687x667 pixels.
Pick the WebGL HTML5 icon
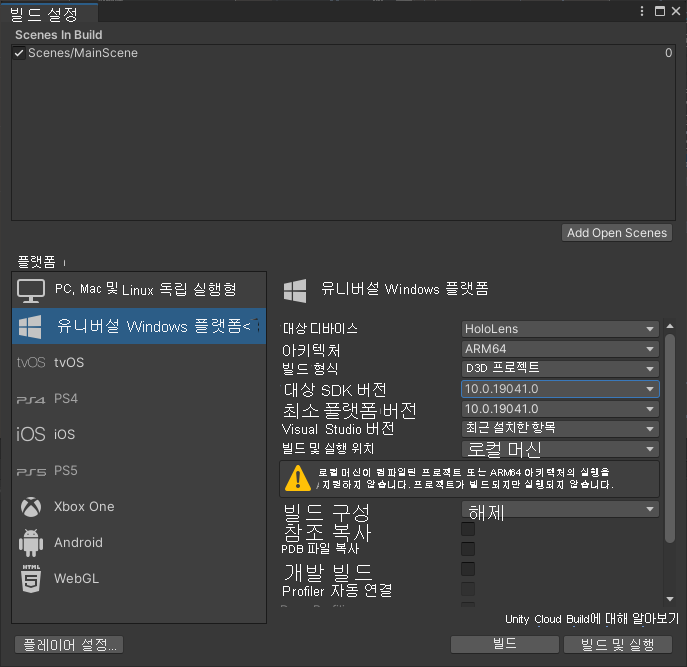31,578
